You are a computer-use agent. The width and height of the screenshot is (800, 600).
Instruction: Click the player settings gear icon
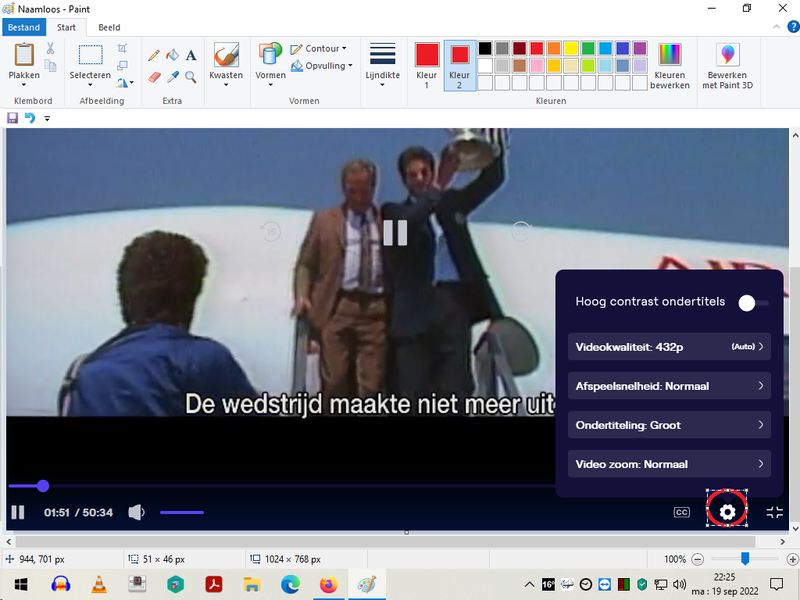coord(727,512)
